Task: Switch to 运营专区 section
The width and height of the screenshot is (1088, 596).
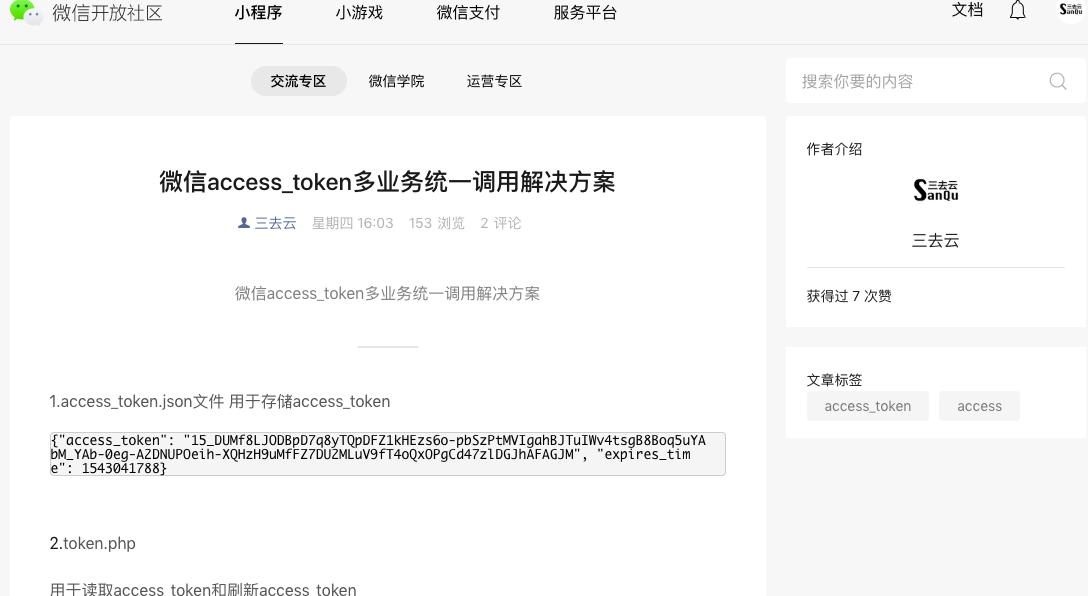Action: [x=494, y=81]
